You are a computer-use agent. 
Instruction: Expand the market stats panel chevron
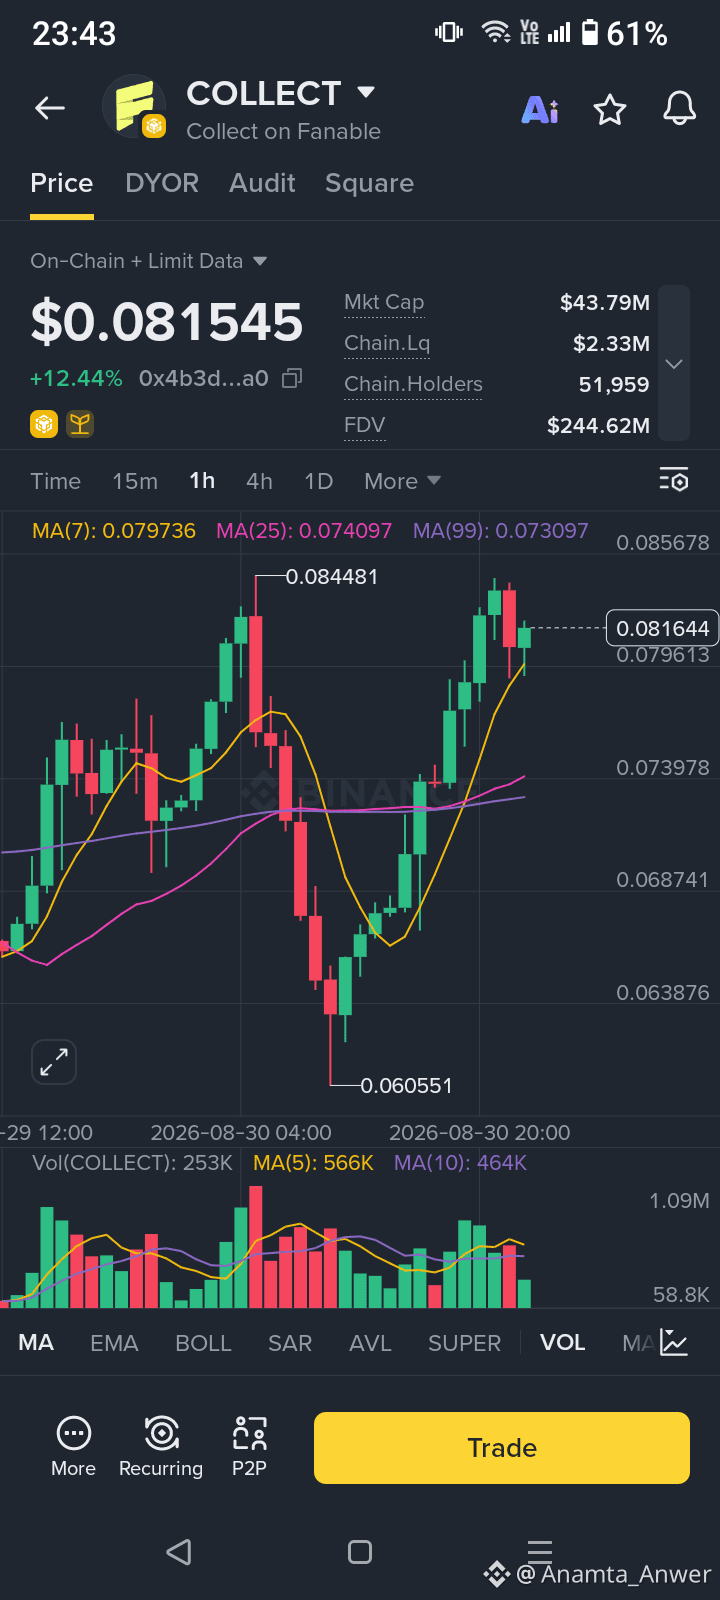674,364
